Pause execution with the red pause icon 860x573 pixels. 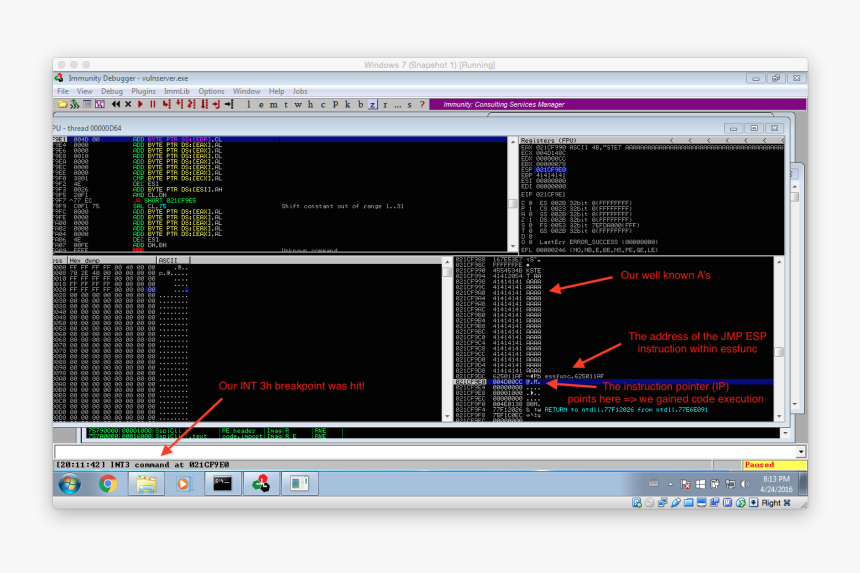(x=153, y=104)
